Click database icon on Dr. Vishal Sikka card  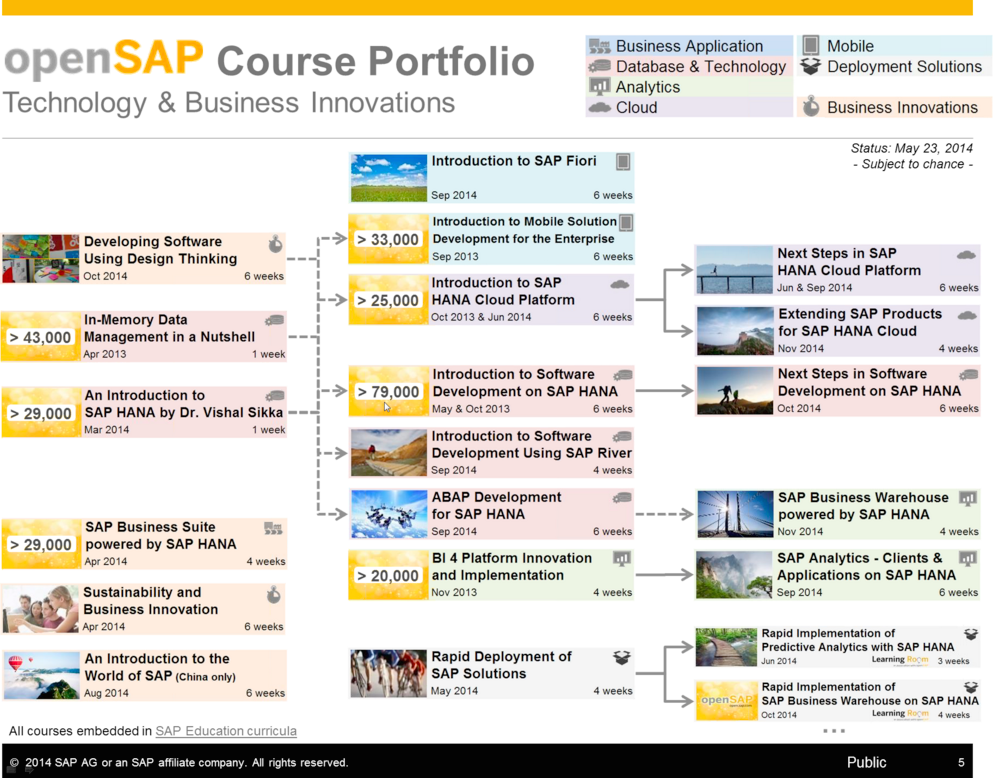[274, 396]
